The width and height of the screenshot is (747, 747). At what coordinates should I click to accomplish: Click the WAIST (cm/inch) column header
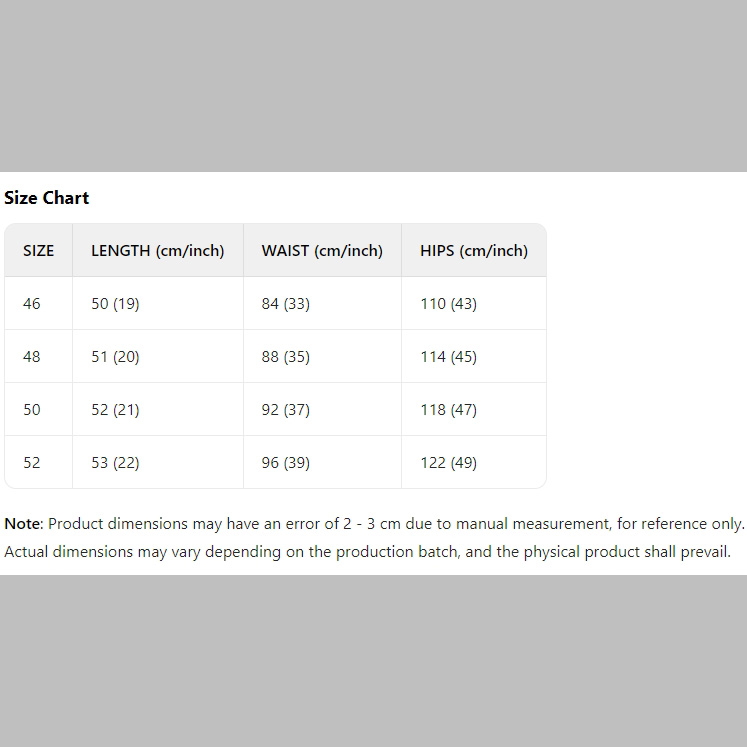(322, 251)
